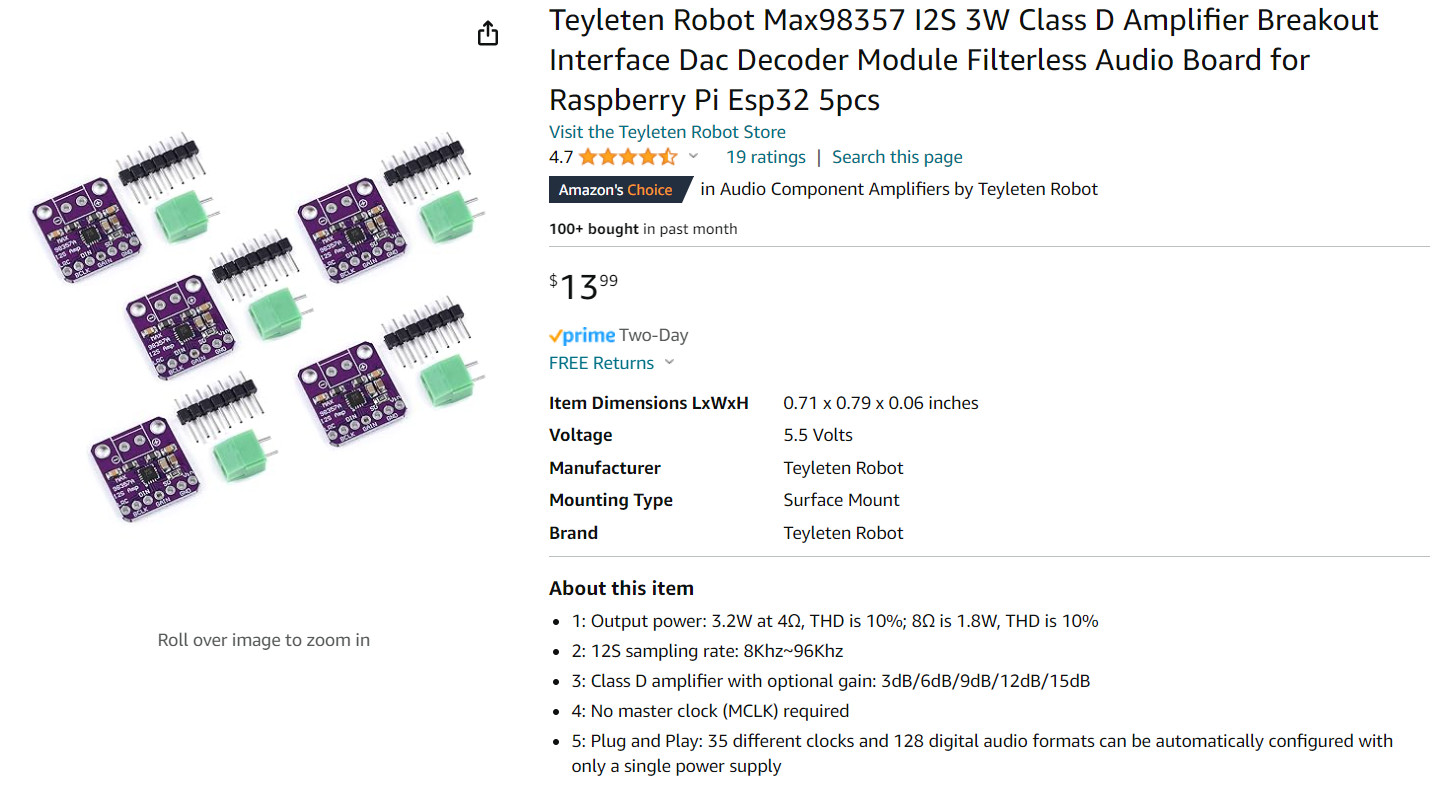Click the About this item heading
Screen dimensions: 1432x789
(x=621, y=588)
